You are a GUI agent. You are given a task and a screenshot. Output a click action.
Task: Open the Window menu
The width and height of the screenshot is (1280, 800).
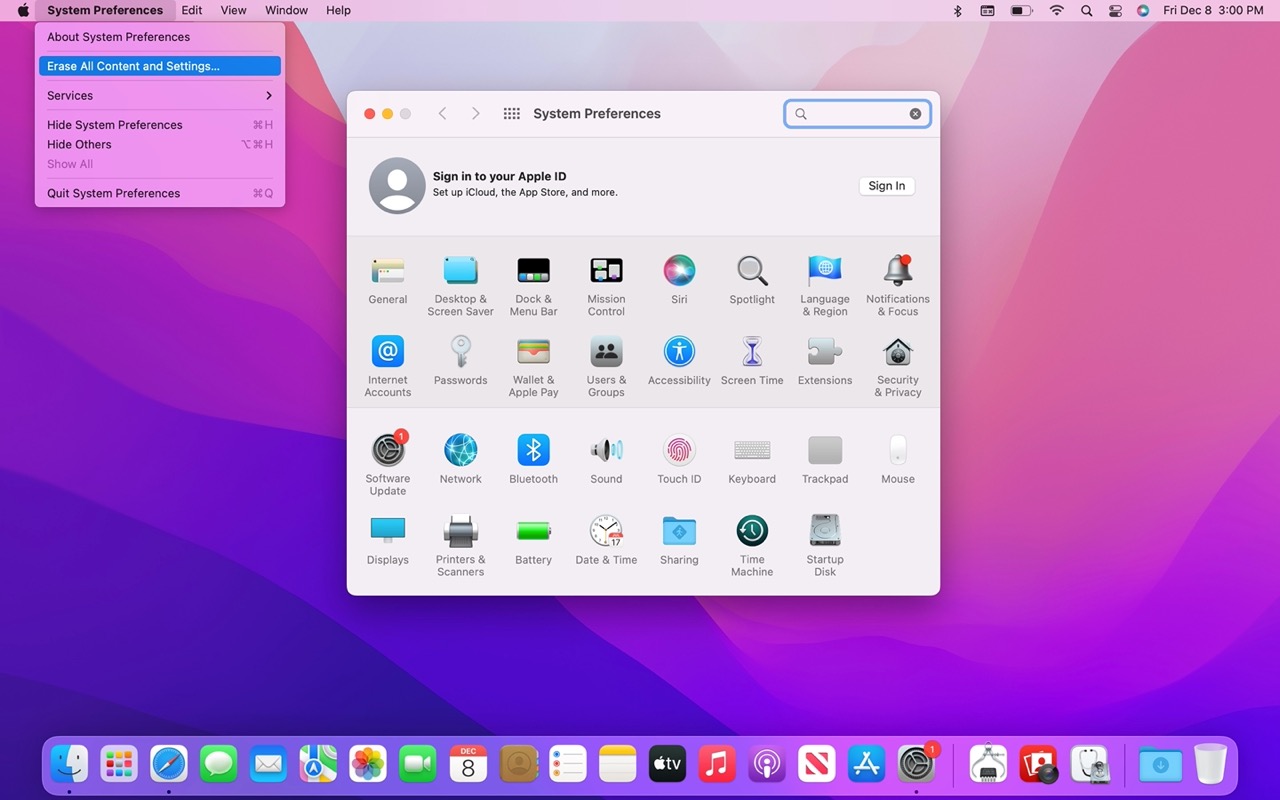[x=286, y=10]
